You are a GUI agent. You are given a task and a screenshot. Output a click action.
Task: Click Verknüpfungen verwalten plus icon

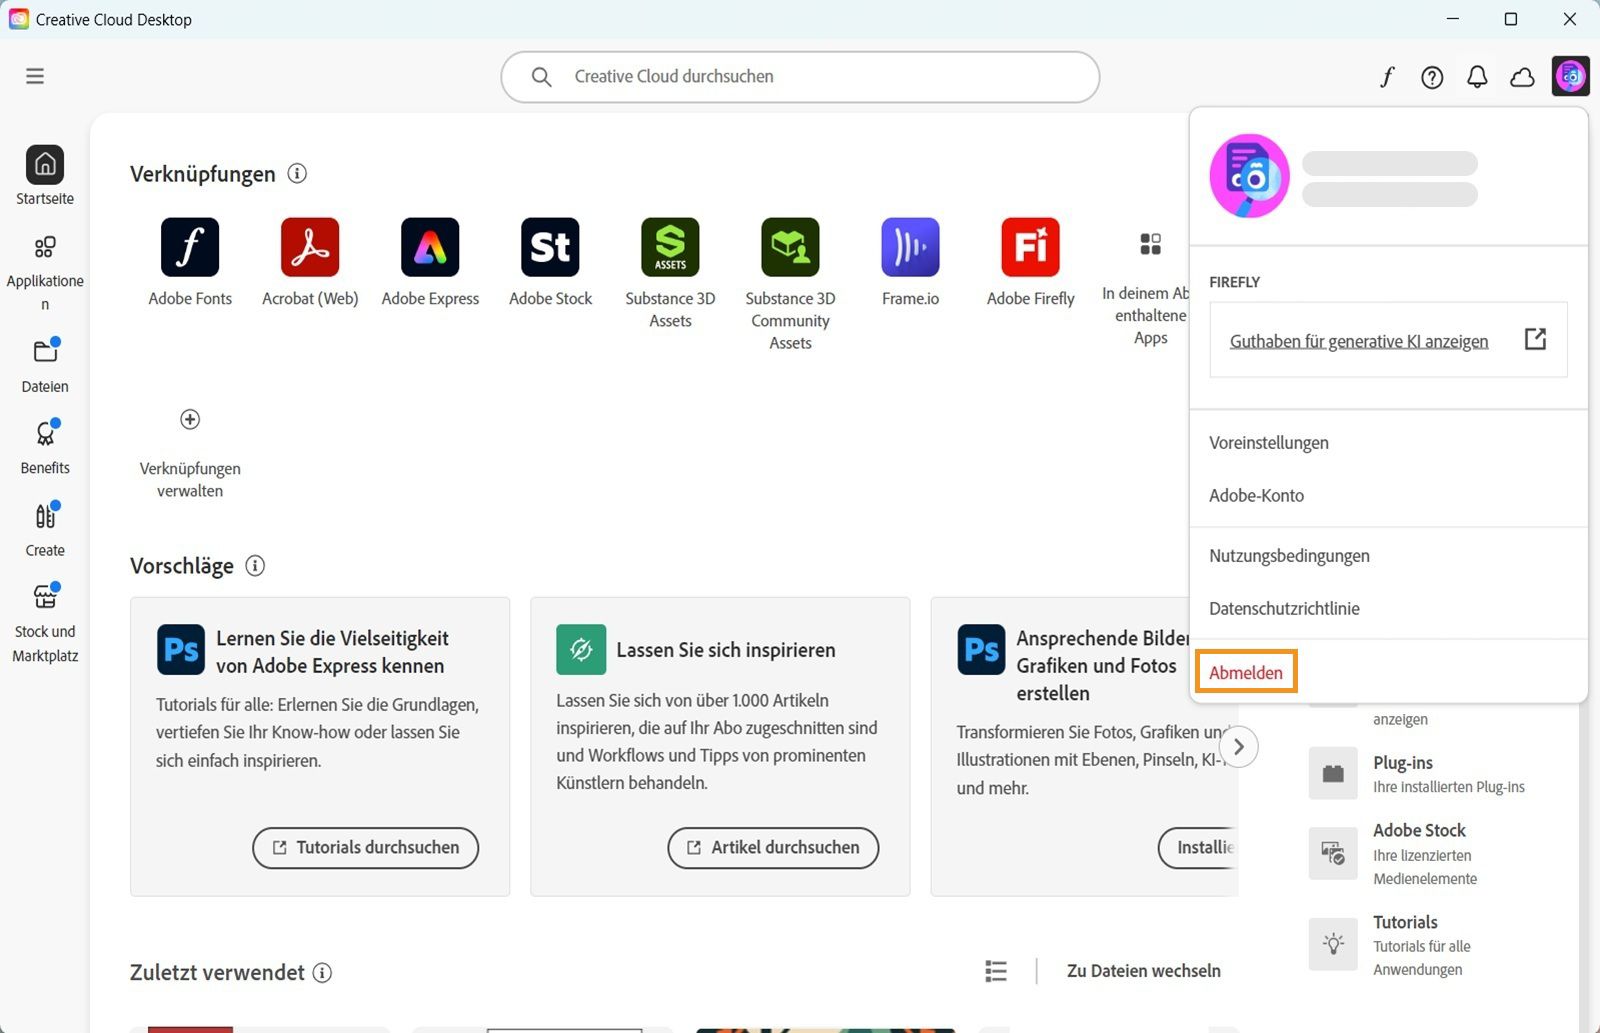190,419
